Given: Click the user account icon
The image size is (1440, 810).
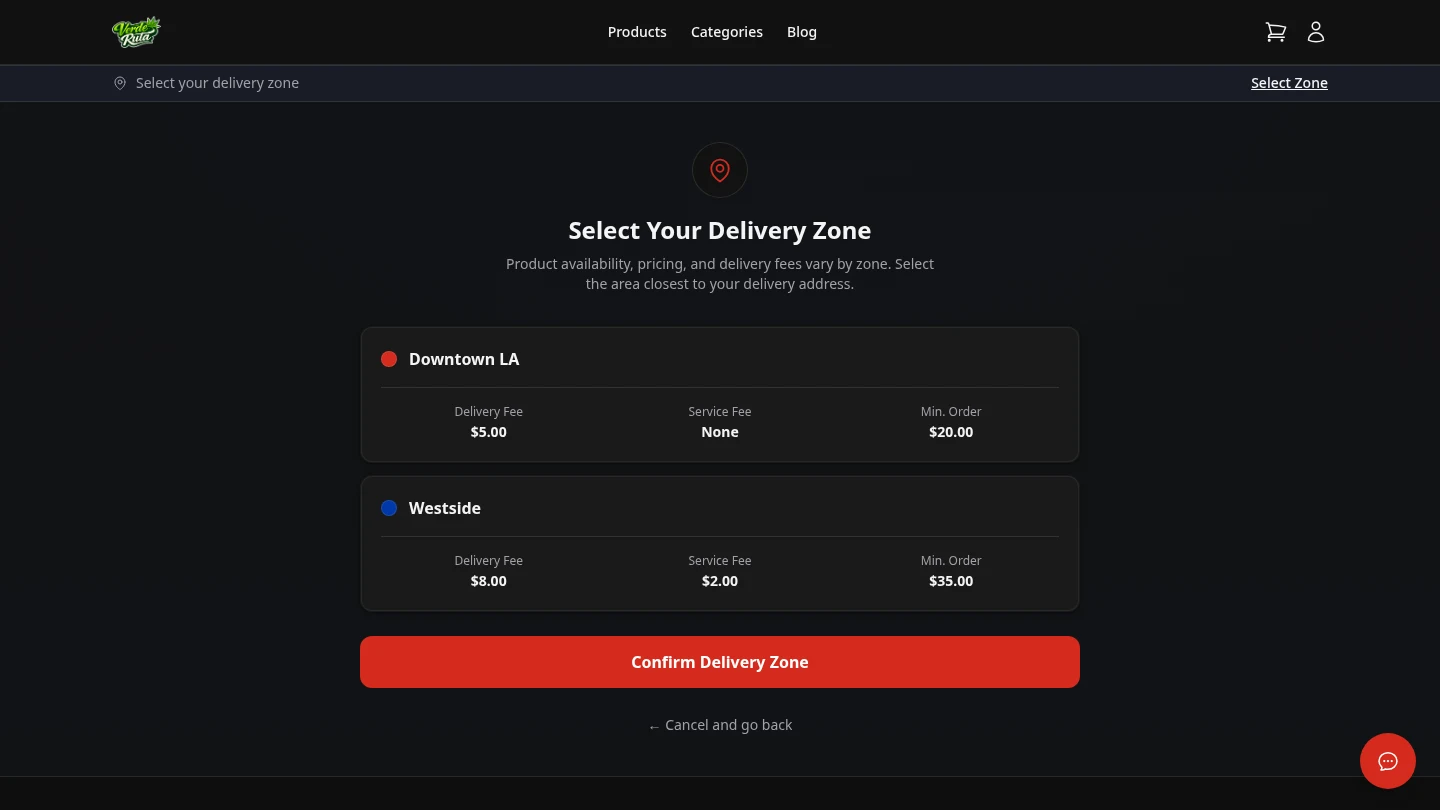Looking at the screenshot, I should point(1315,31).
